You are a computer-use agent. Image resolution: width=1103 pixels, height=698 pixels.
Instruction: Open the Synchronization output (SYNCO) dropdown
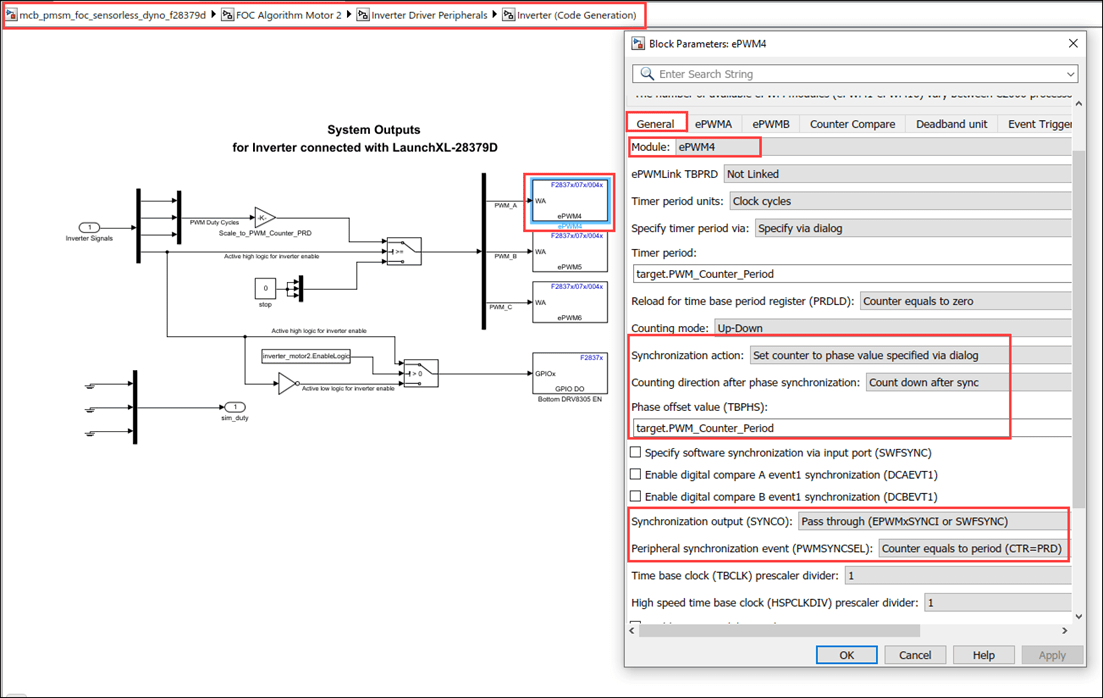tap(935, 521)
